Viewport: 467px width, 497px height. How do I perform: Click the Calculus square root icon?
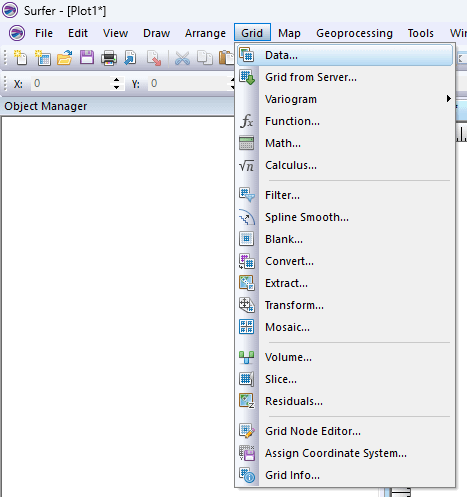tap(247, 165)
